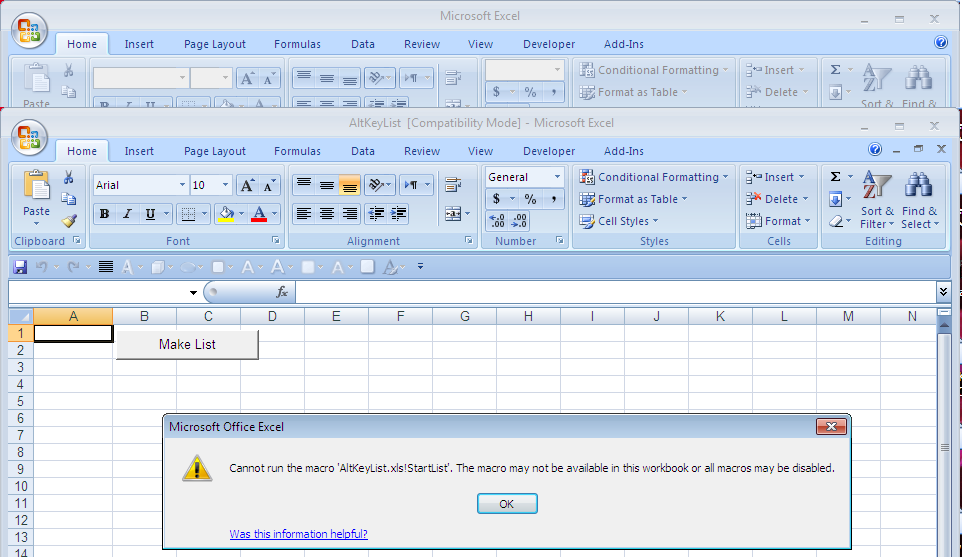This screenshot has width=962, height=557.
Task: Click the Save icon in quick access toolbar
Action: click(20, 267)
